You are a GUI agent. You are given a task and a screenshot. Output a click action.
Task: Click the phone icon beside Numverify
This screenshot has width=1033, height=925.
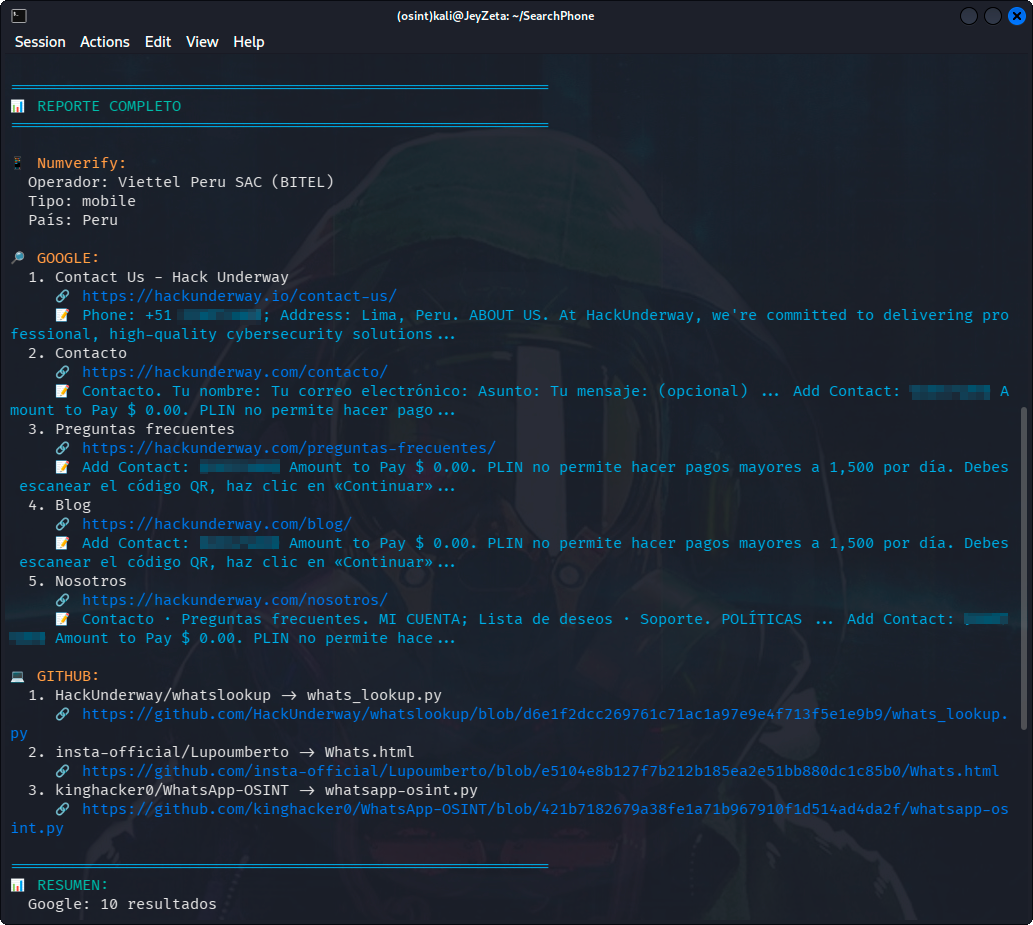(18, 163)
